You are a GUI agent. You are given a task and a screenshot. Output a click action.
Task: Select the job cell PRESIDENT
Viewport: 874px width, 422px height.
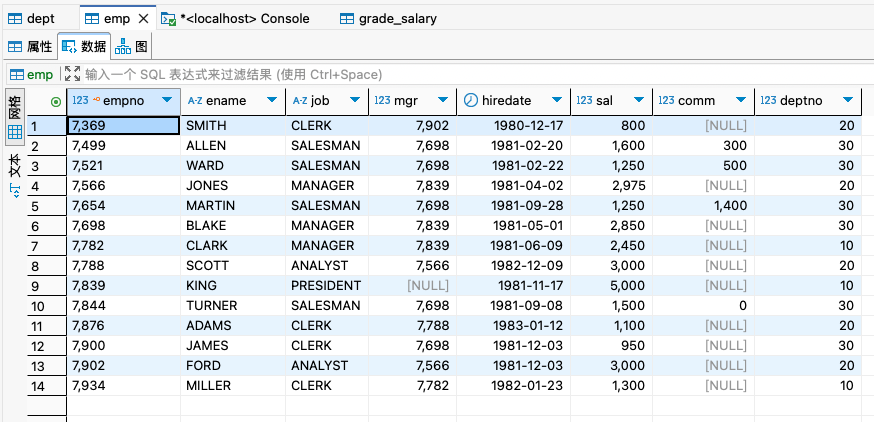point(327,285)
